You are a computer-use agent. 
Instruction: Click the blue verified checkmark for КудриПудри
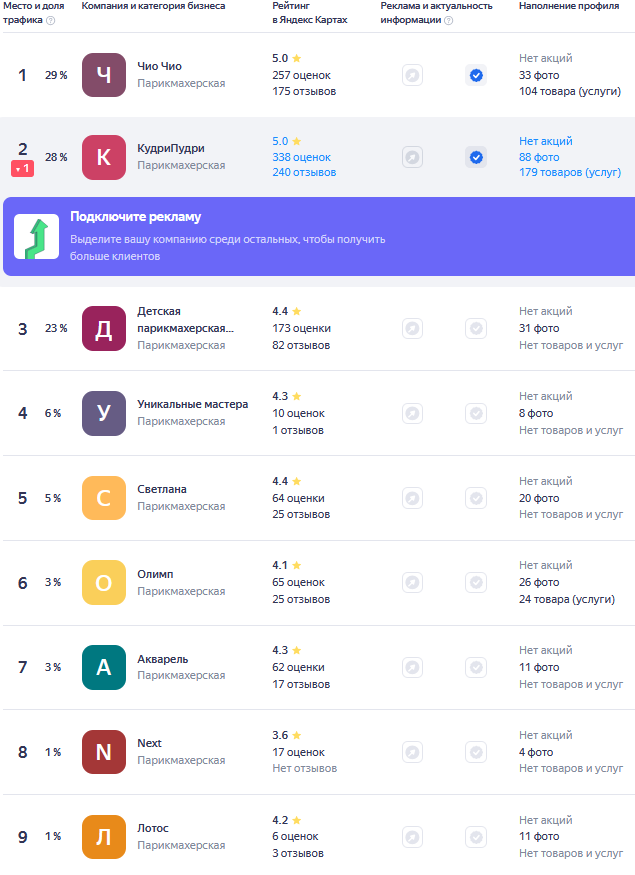(476, 157)
